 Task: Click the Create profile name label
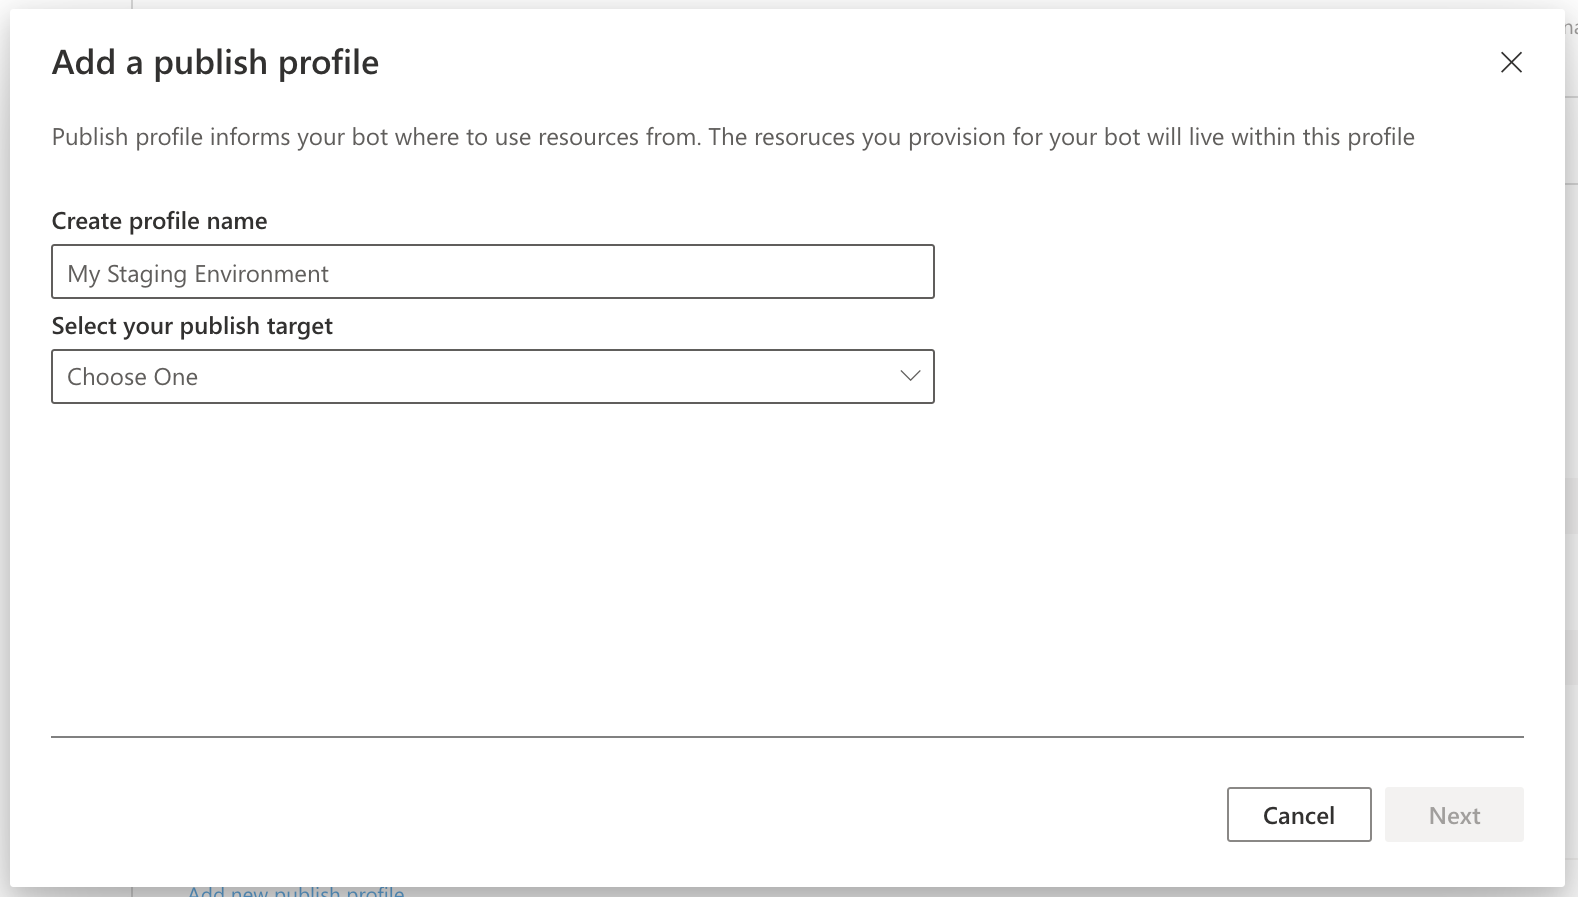159,221
